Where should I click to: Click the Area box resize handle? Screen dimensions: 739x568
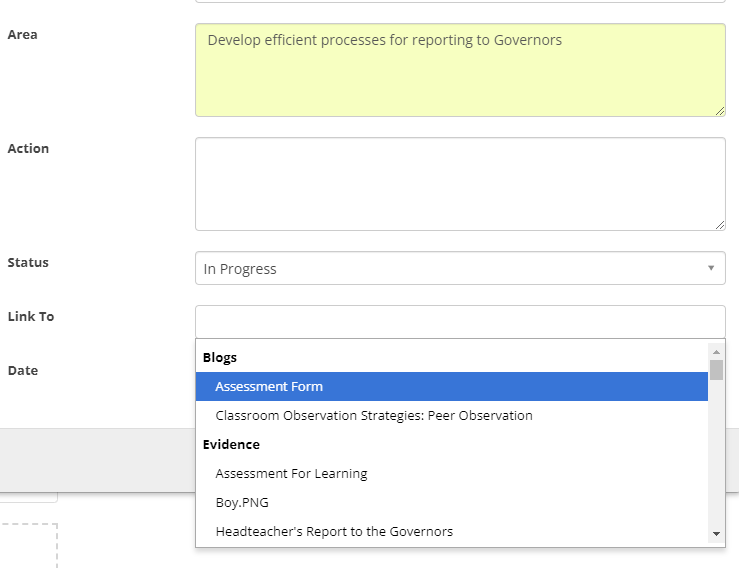718,110
